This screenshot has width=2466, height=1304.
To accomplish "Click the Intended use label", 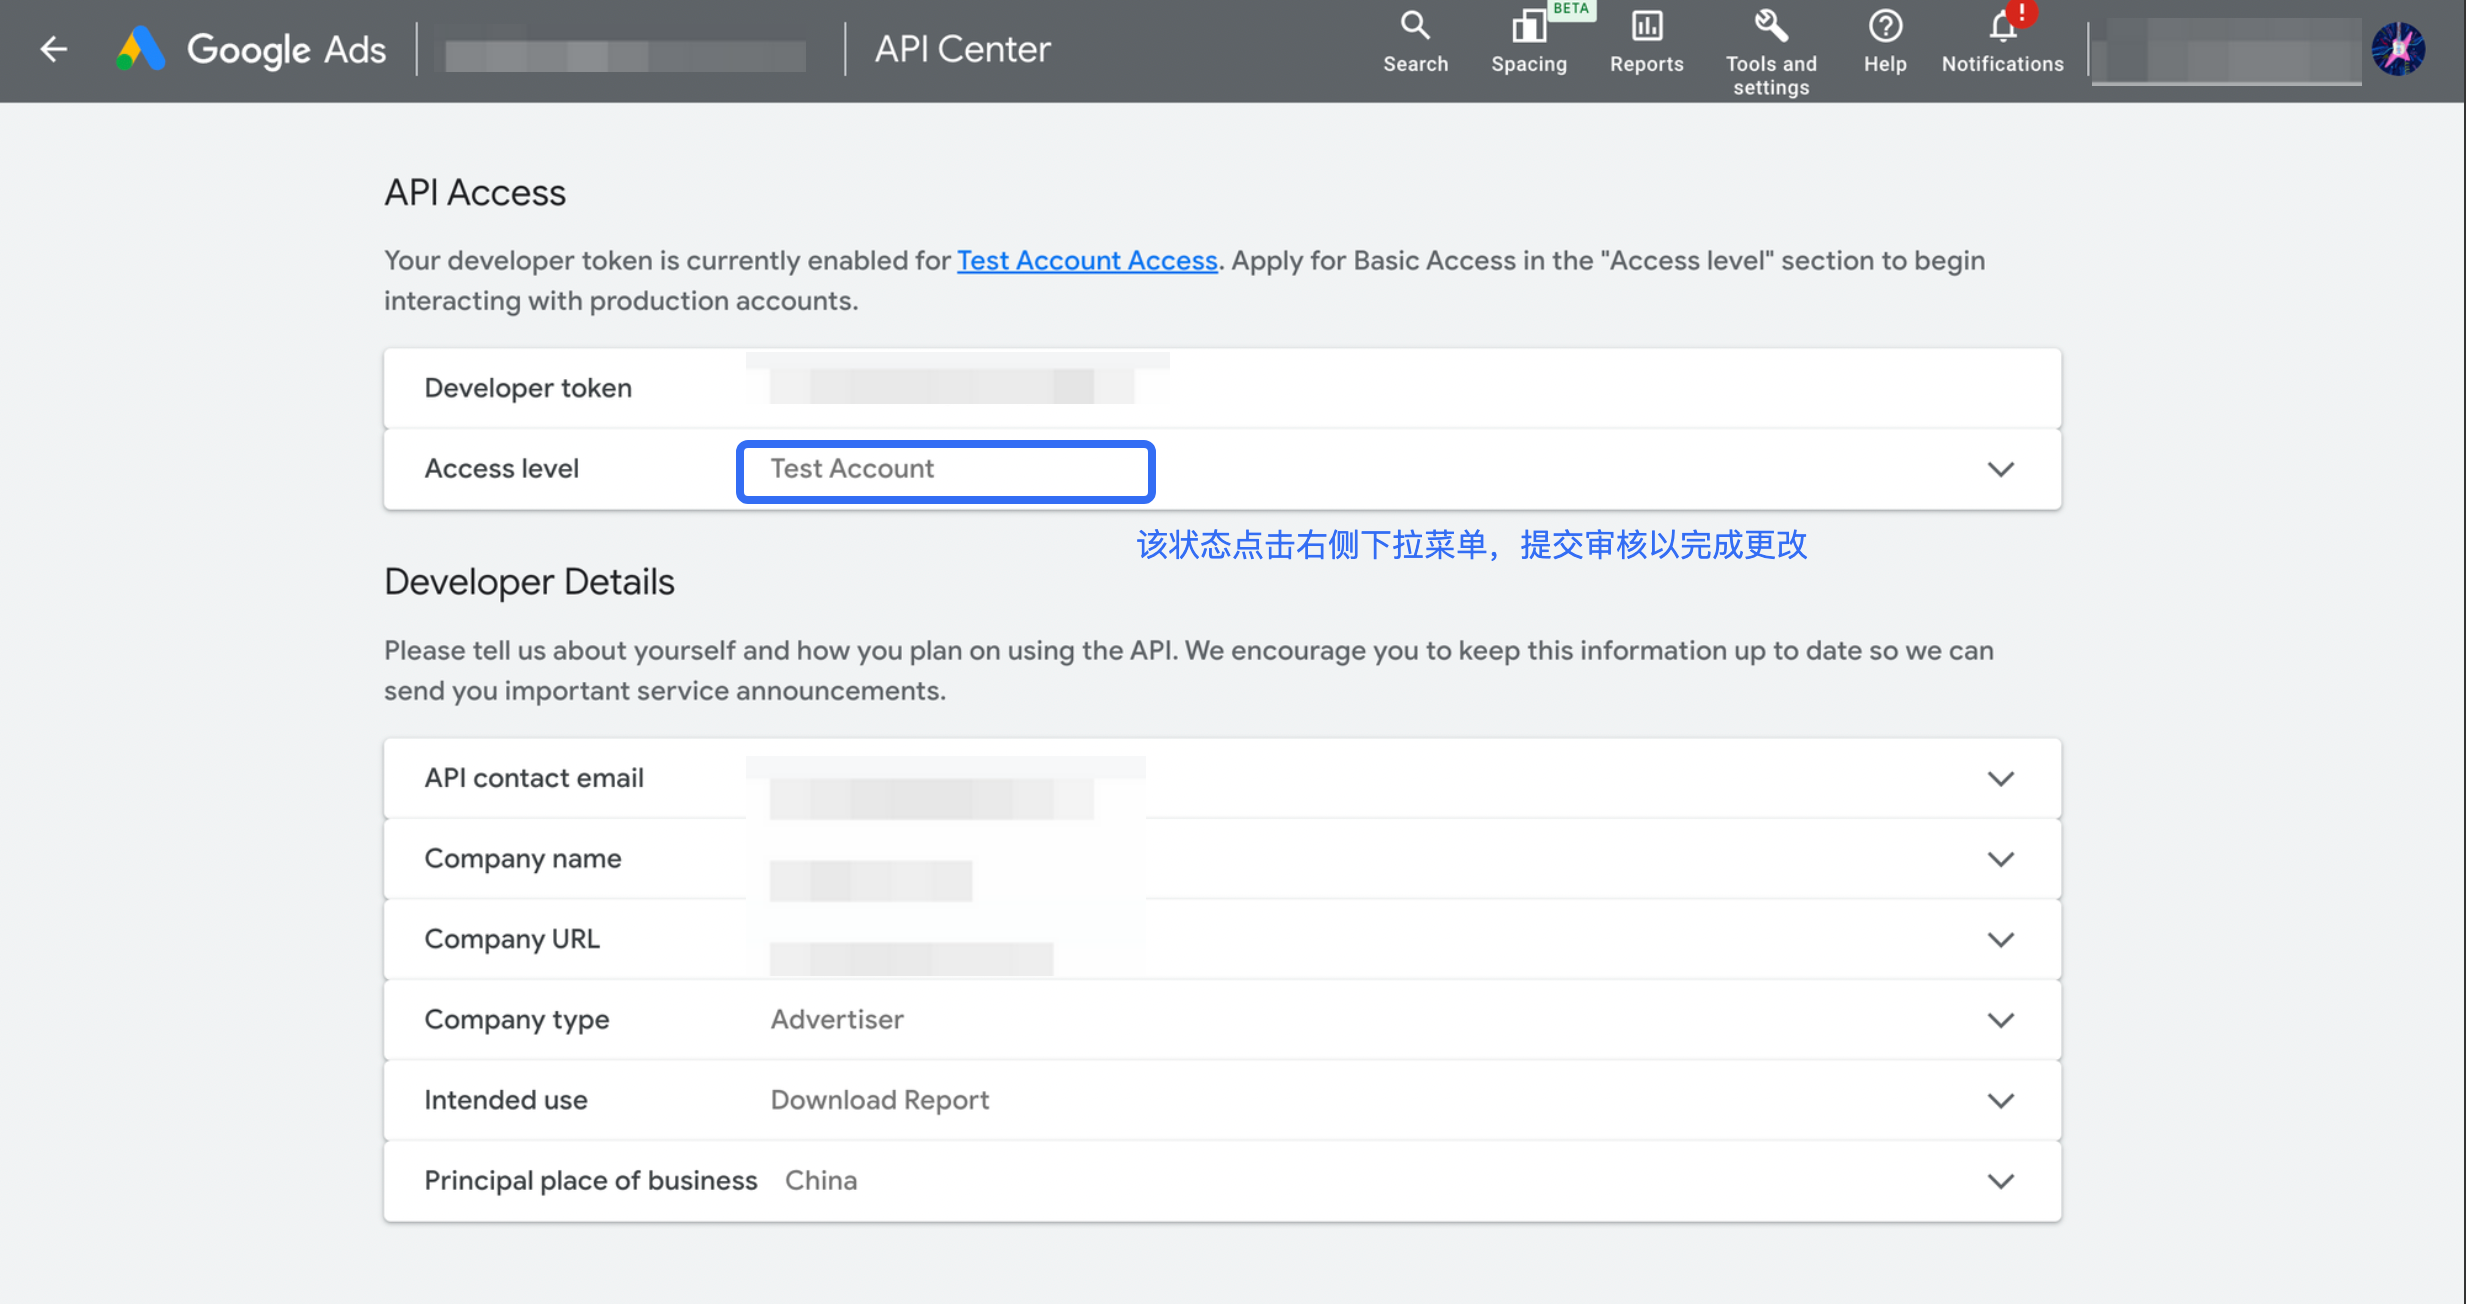I will tap(506, 1101).
